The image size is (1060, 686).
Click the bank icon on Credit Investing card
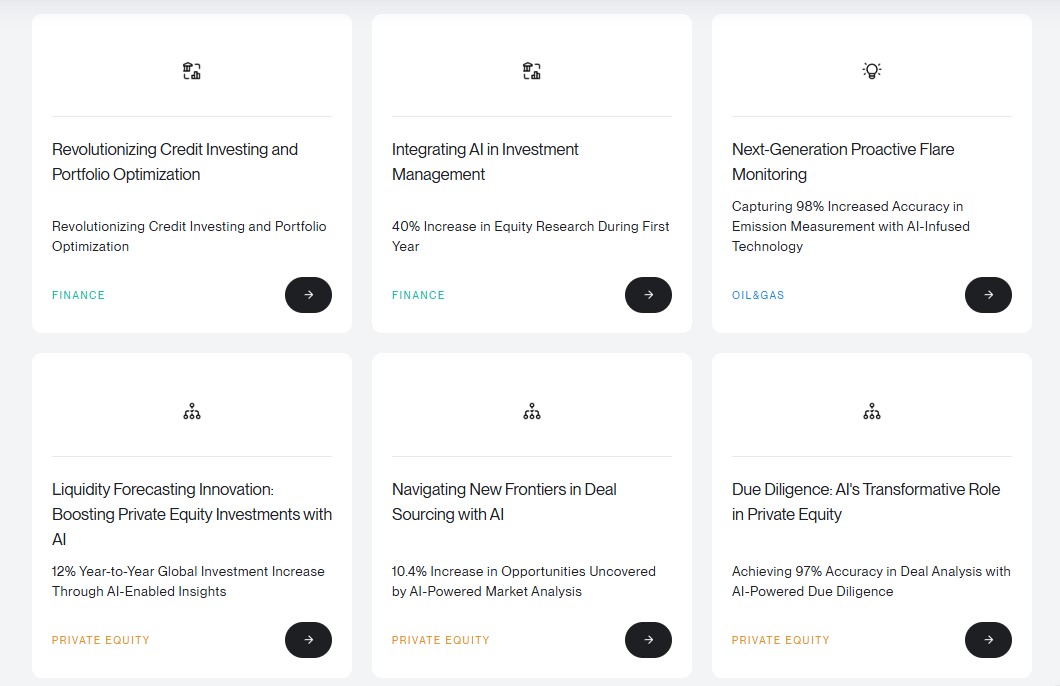191,70
